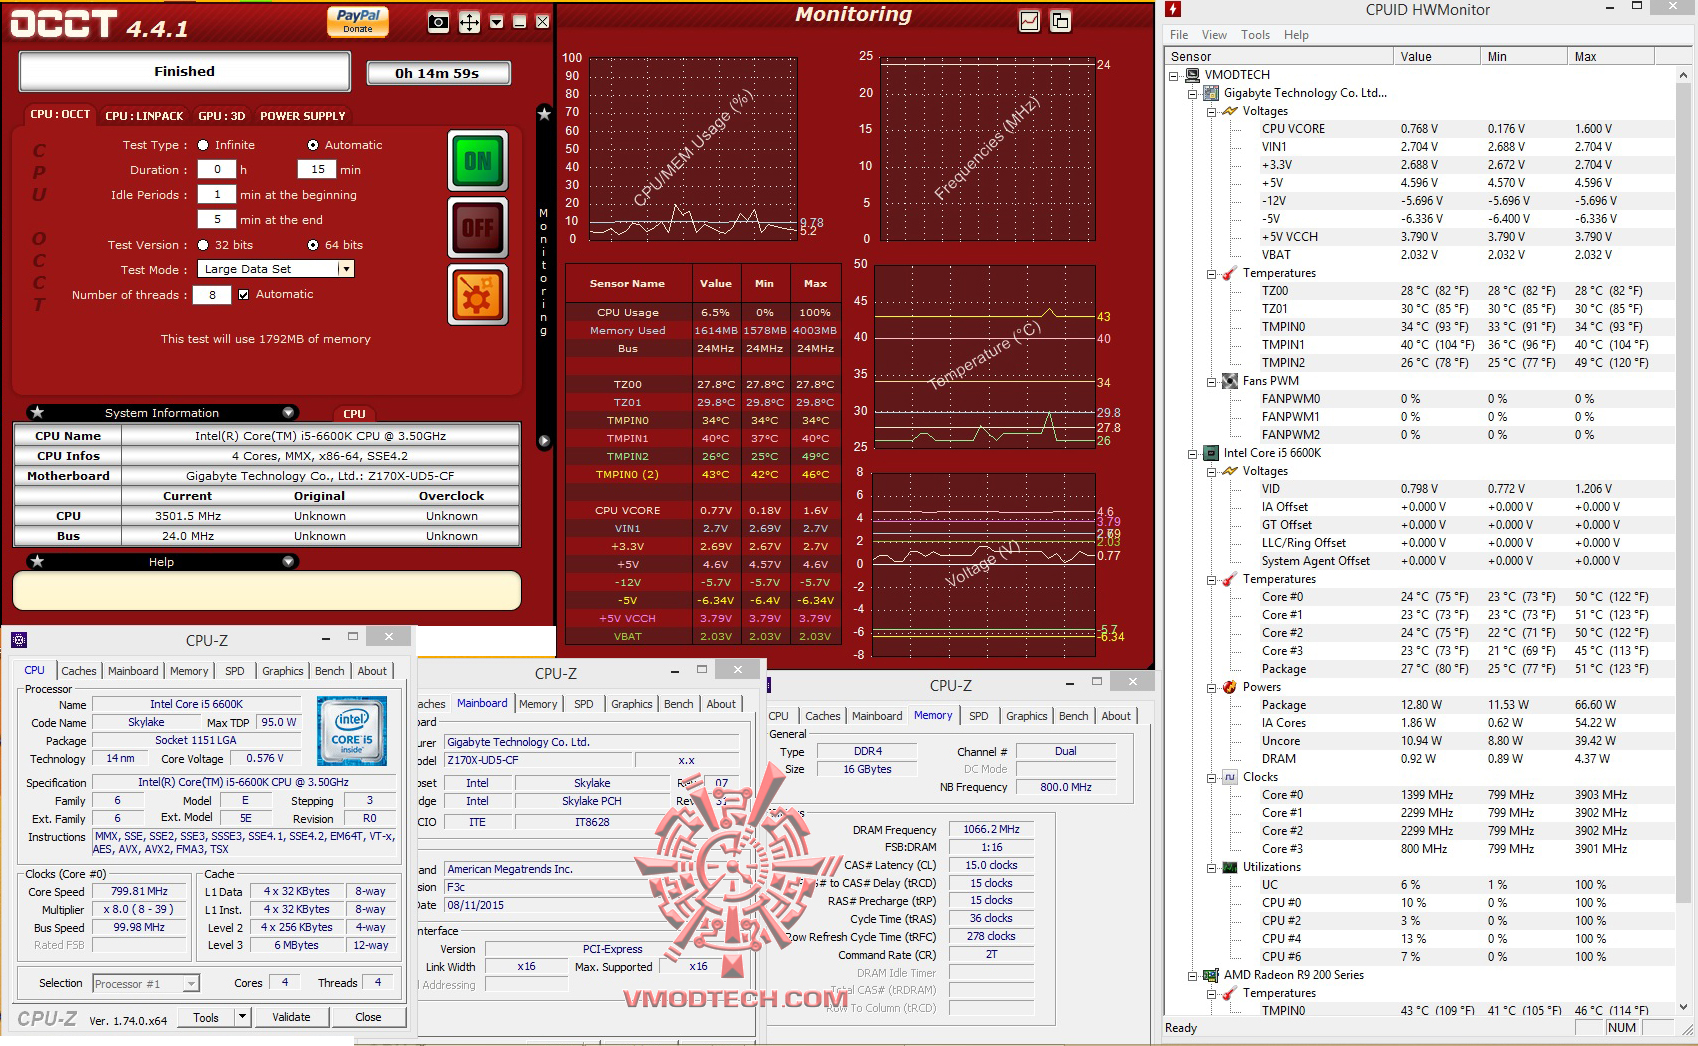The image size is (1698, 1046).
Task: Click the Number of threads input field
Action: pos(212,295)
